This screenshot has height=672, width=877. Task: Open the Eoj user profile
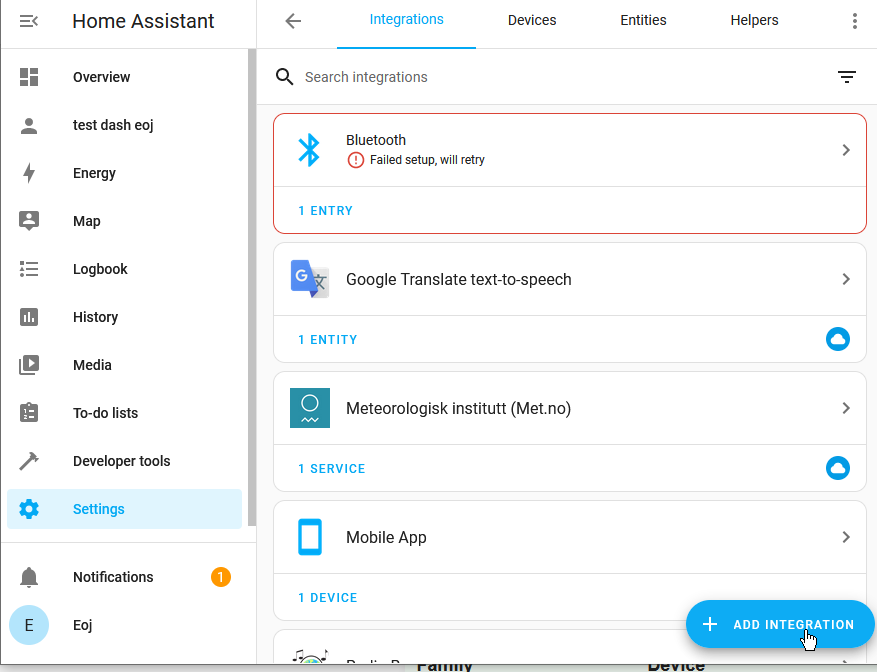coord(124,625)
